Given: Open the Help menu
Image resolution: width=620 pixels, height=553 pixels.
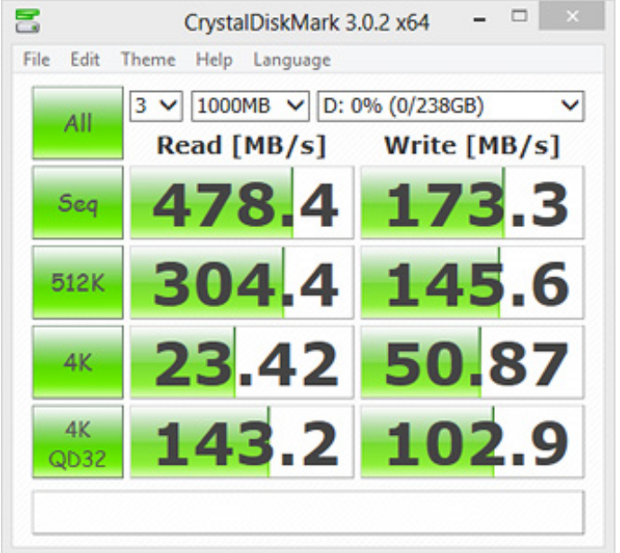Looking at the screenshot, I should coord(214,60).
